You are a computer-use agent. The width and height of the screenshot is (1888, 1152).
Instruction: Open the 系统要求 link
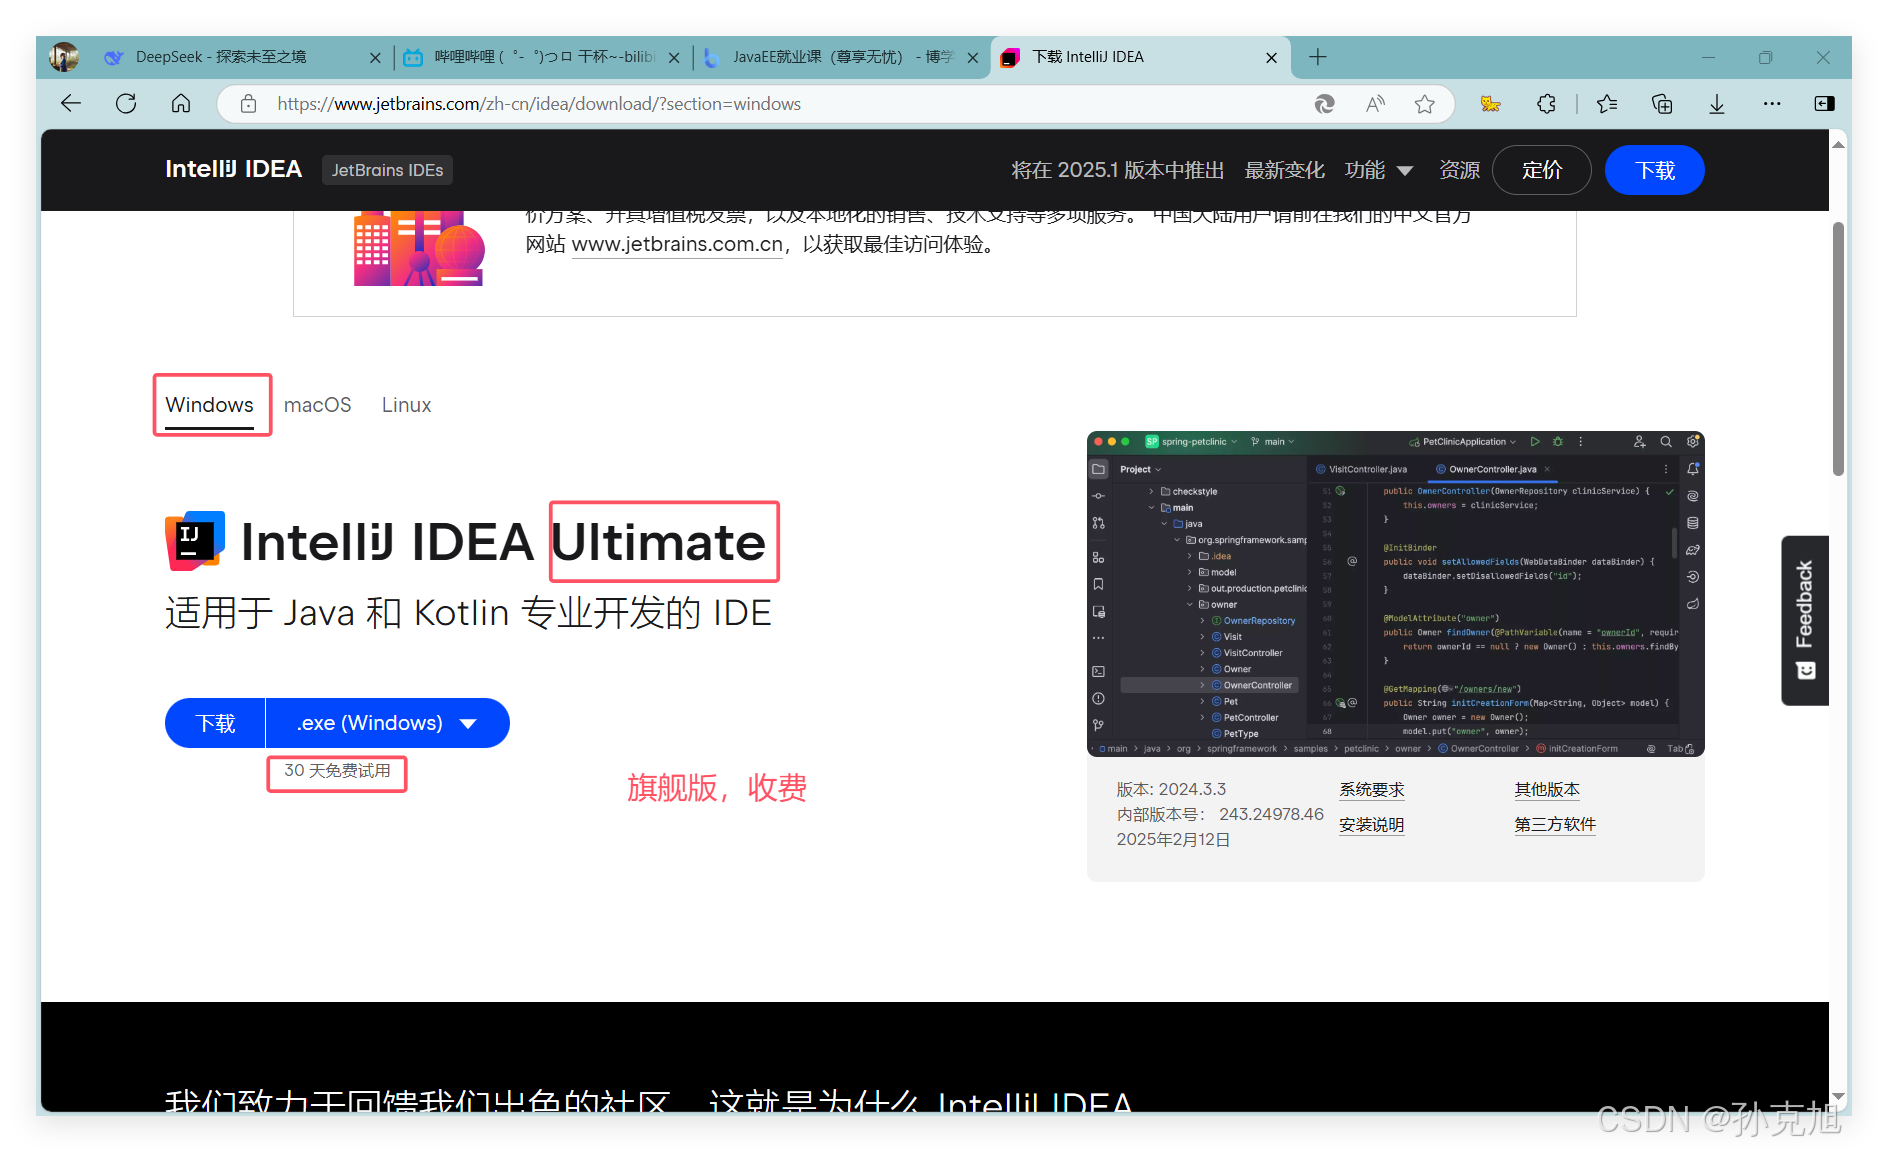(1371, 790)
